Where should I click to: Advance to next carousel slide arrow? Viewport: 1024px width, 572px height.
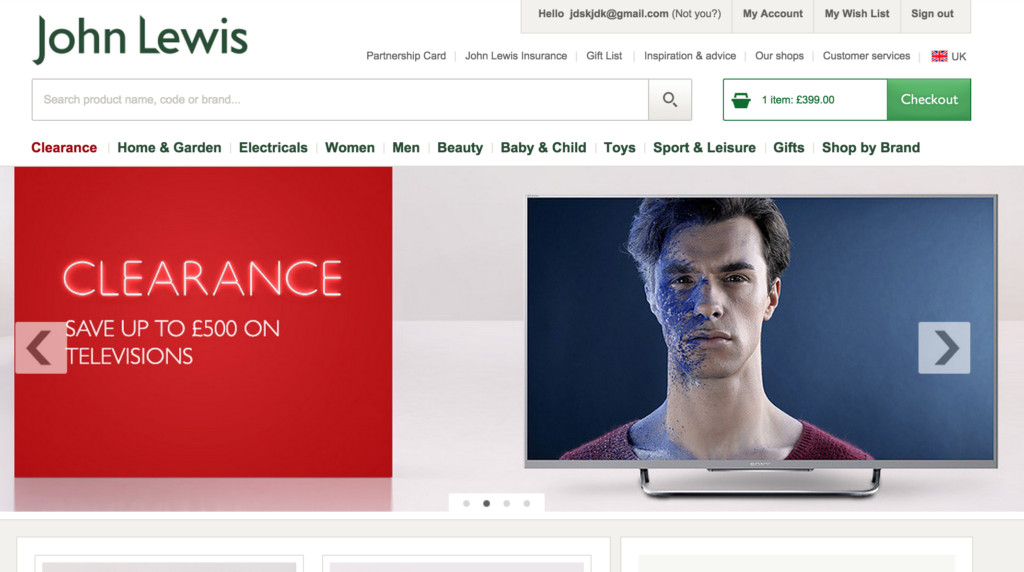pyautogui.click(x=944, y=347)
